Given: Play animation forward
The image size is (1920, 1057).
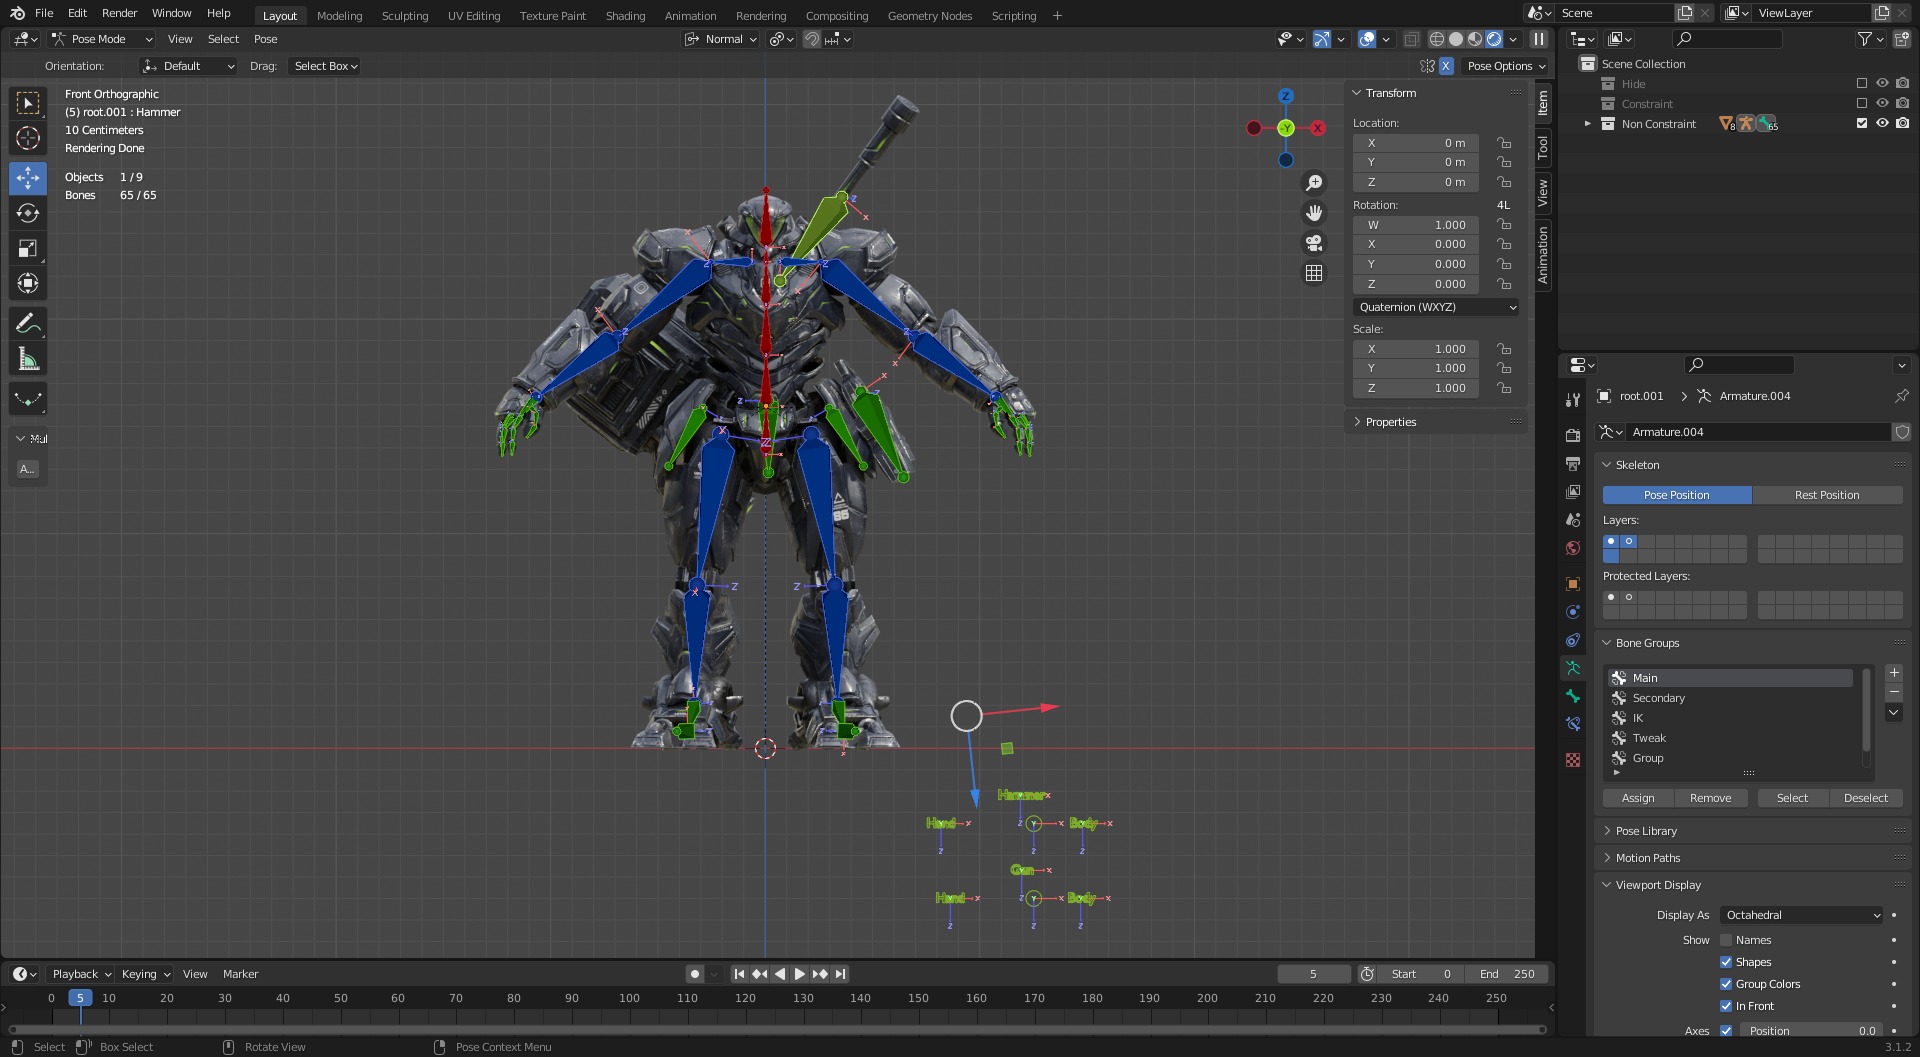Looking at the screenshot, I should tap(799, 974).
